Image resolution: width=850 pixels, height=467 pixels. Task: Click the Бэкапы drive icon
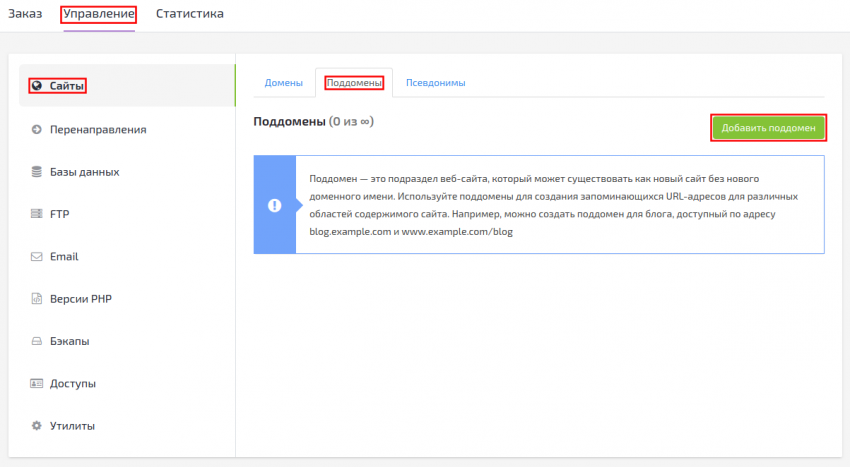pyautogui.click(x=37, y=341)
